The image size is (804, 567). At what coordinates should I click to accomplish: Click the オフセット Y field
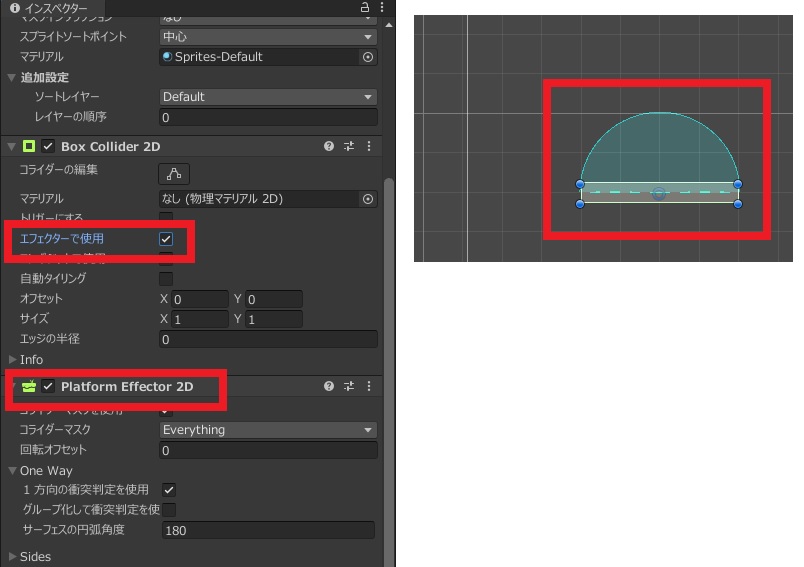click(x=274, y=299)
